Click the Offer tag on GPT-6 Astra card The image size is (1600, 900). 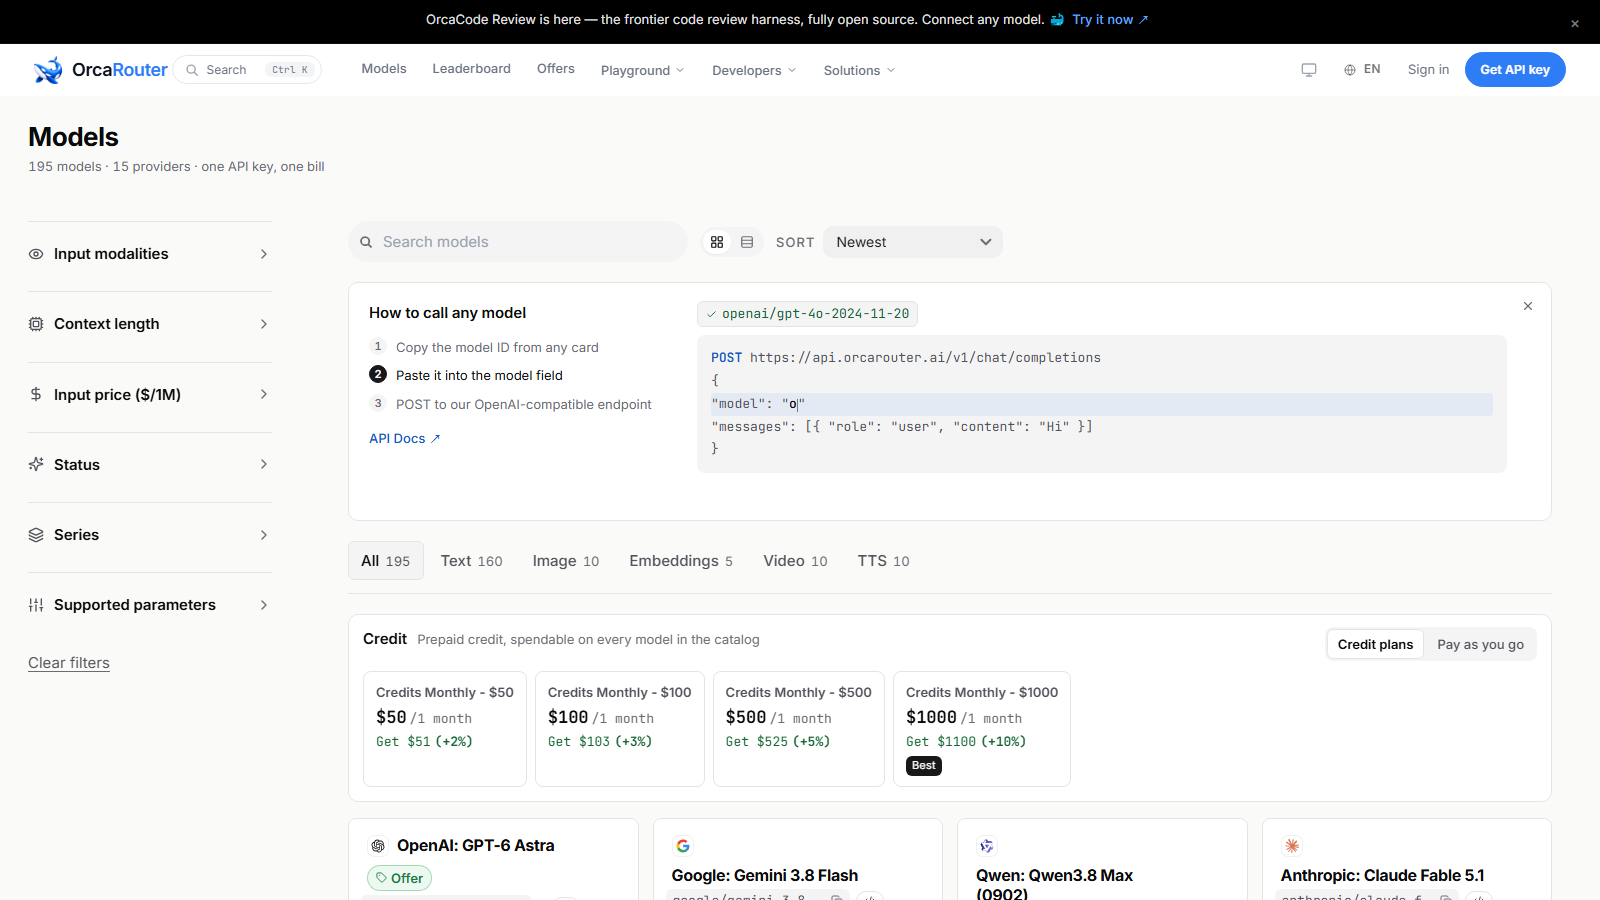(399, 878)
